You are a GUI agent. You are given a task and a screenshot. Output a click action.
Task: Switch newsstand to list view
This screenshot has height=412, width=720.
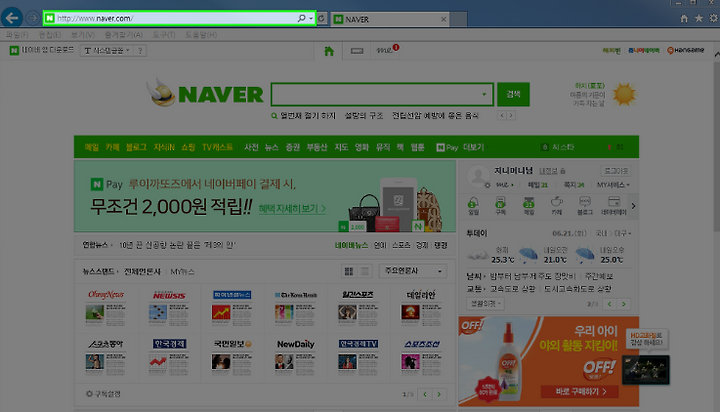[365, 271]
